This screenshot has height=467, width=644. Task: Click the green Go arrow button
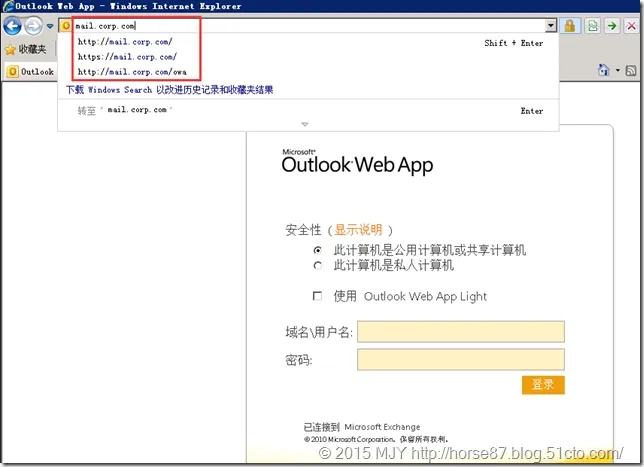612,26
